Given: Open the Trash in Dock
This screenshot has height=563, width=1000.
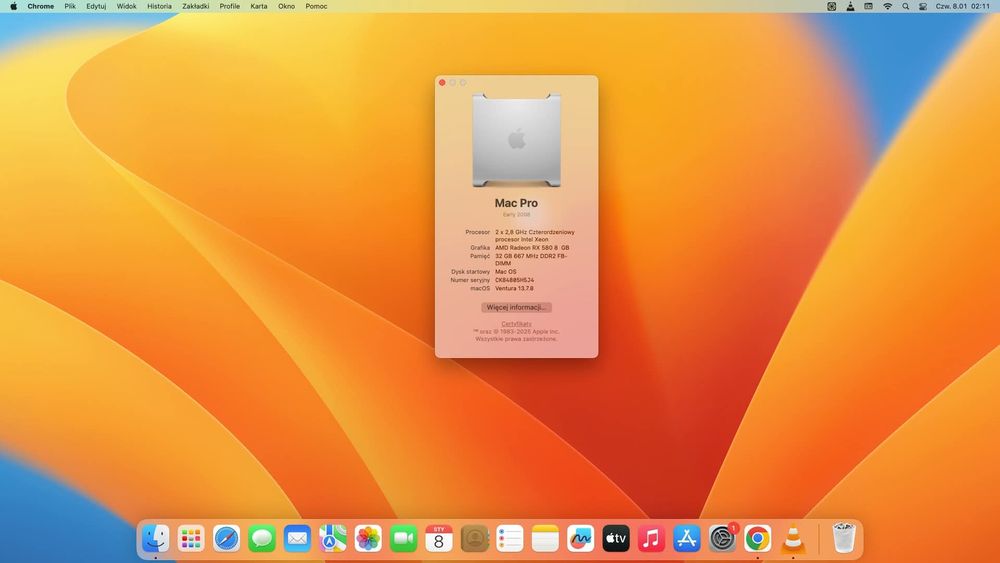Looking at the screenshot, I should pyautogui.click(x=844, y=539).
